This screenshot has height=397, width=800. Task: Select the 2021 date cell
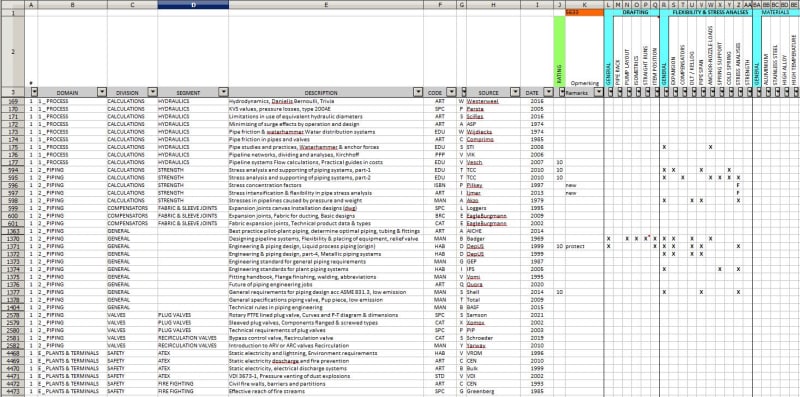537,315
